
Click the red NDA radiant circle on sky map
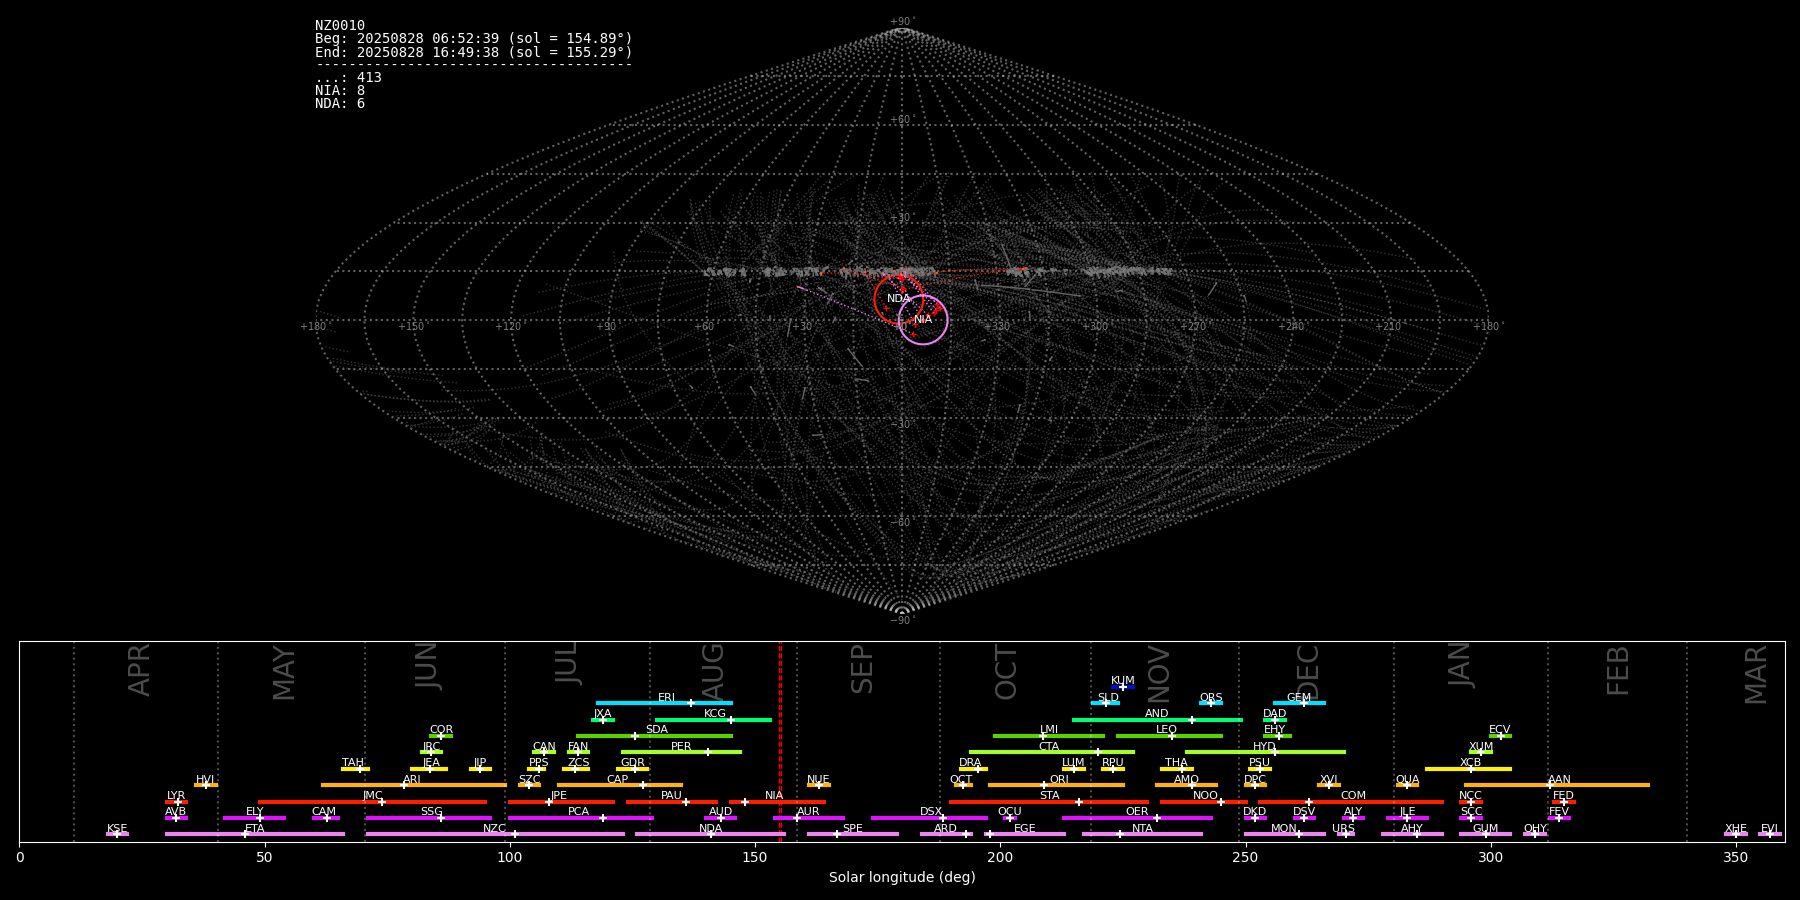[x=899, y=298]
